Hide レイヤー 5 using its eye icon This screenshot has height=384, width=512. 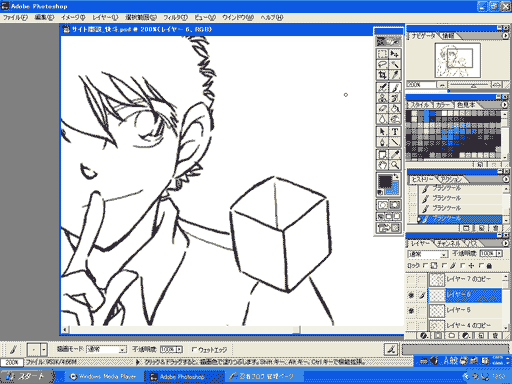[411, 310]
